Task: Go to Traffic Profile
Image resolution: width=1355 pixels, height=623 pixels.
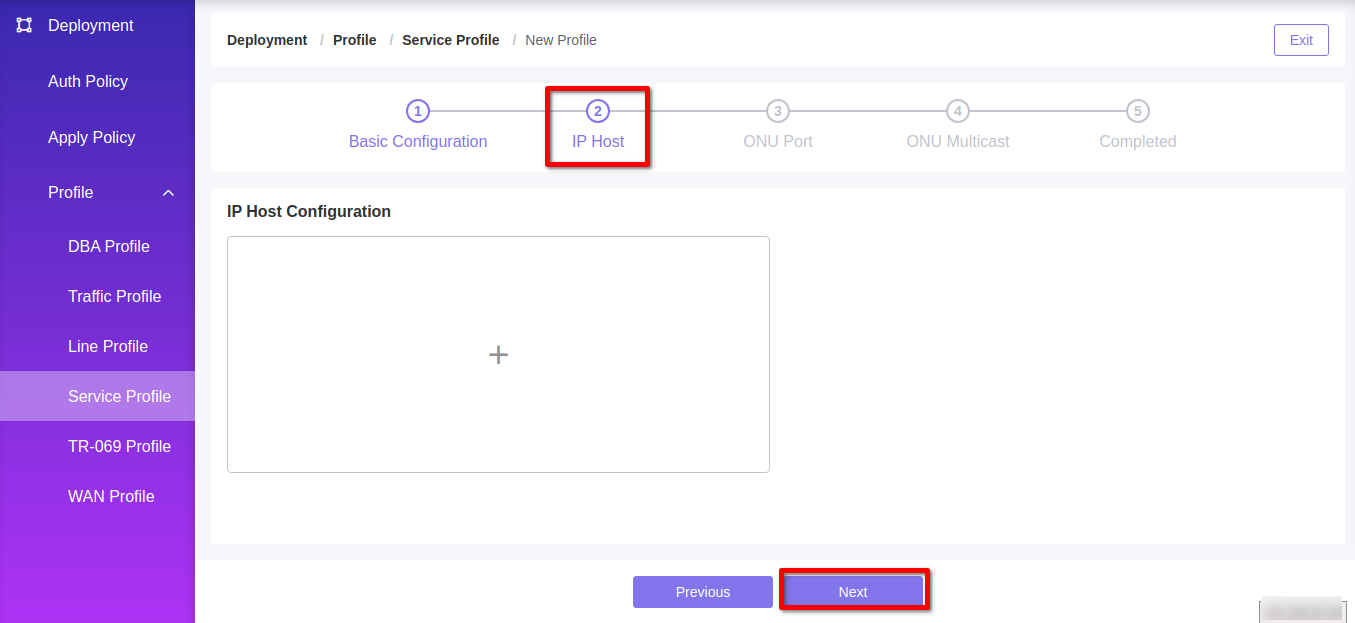Action: pyautogui.click(x=114, y=297)
